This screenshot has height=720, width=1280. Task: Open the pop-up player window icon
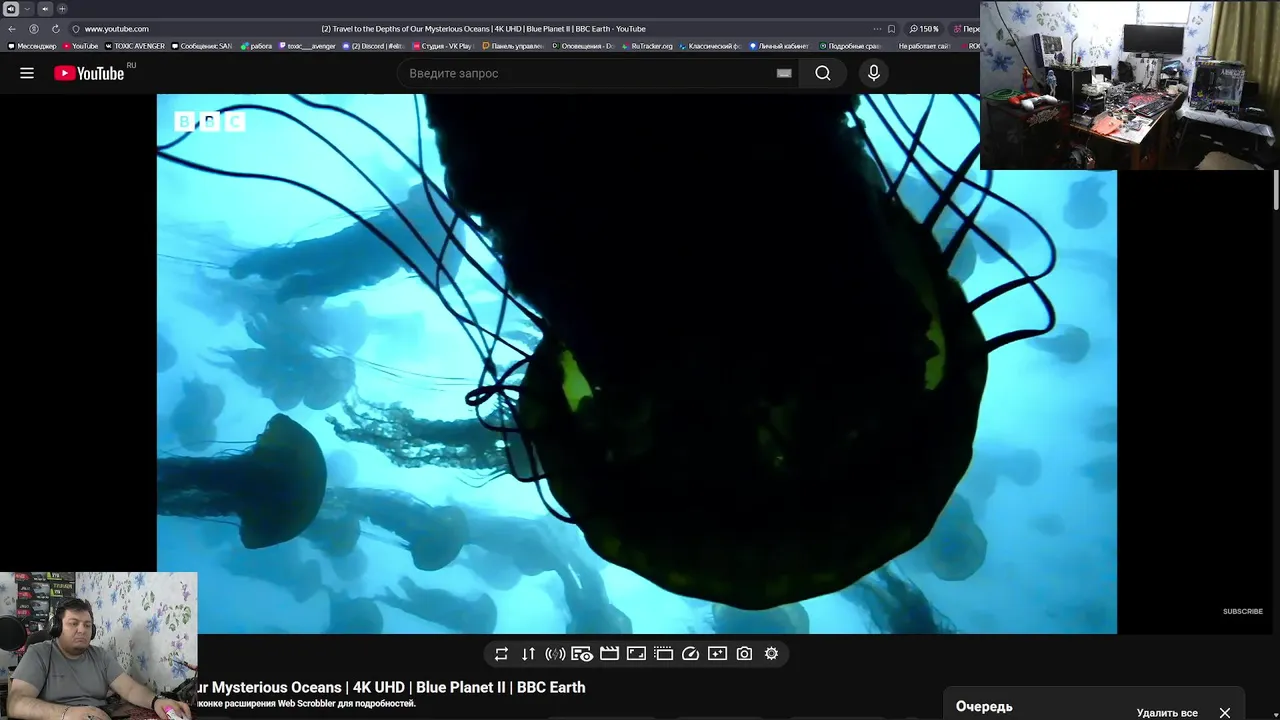[x=663, y=654]
